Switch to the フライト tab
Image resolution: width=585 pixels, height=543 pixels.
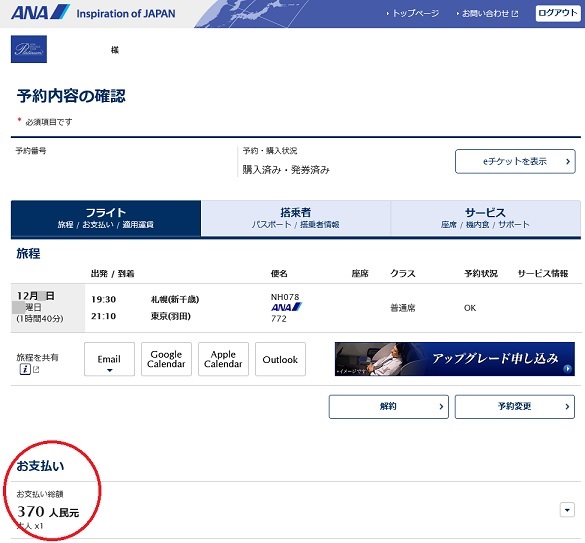coord(106,218)
